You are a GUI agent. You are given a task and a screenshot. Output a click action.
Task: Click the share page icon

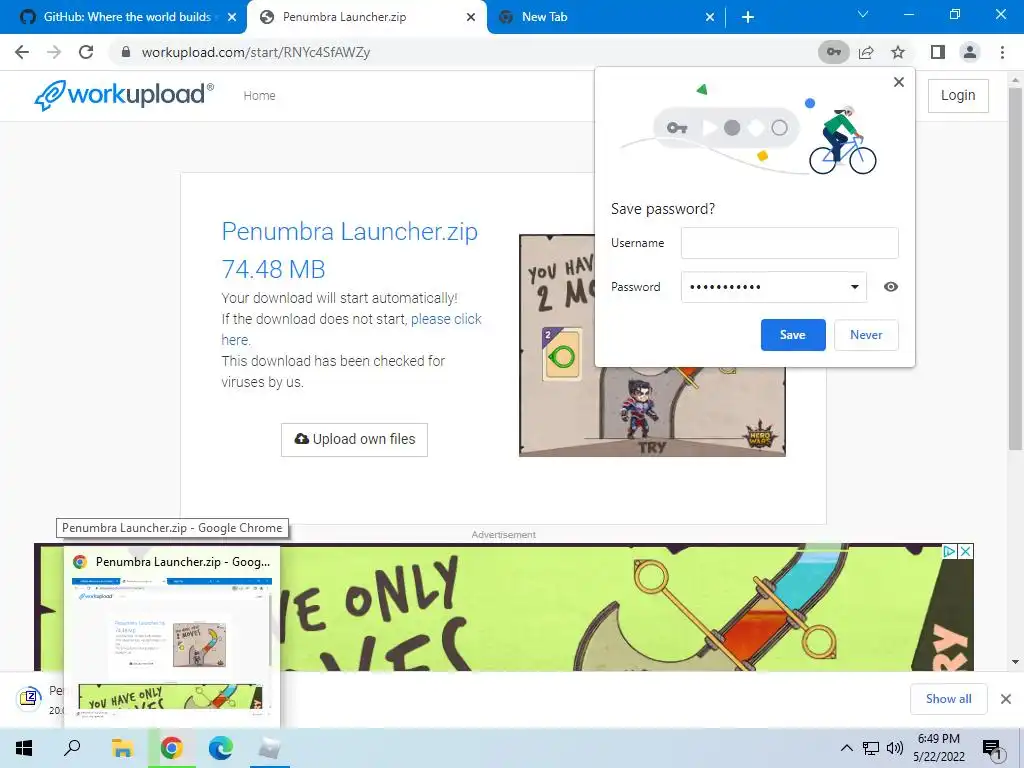pos(866,52)
